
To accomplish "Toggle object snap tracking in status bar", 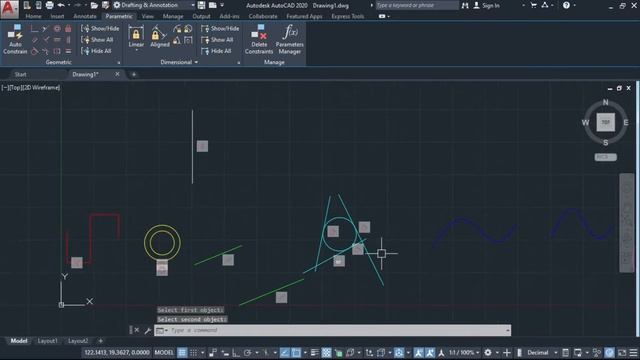I will tap(284, 353).
